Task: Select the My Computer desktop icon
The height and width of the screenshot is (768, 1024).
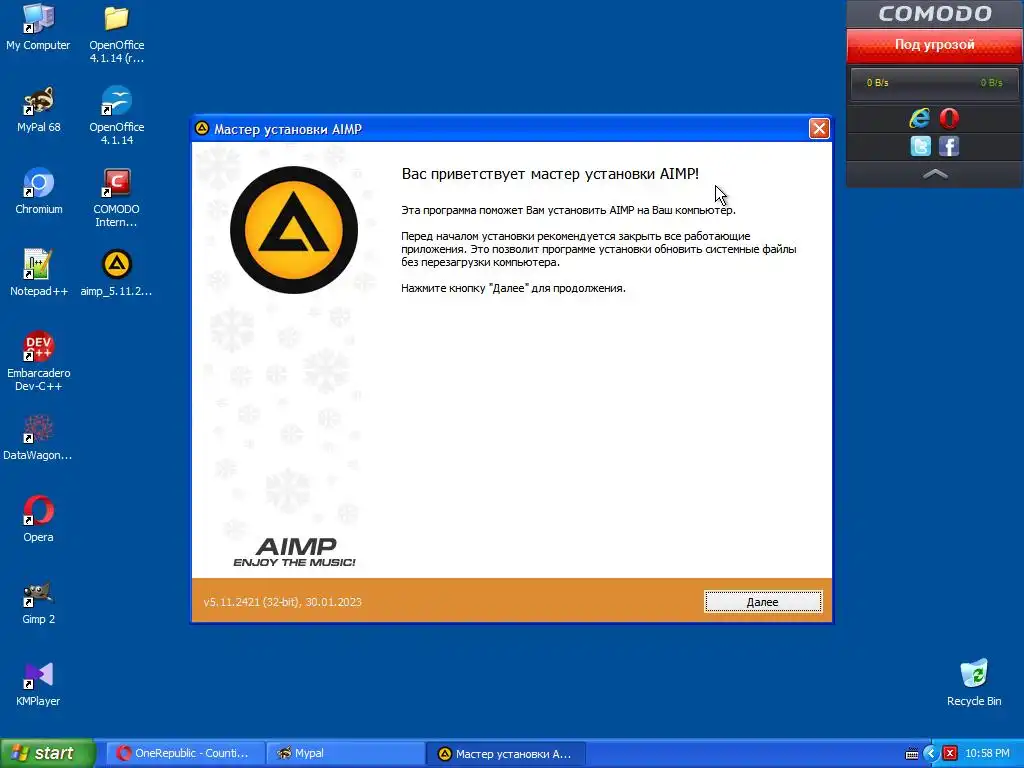Action: tap(38, 27)
